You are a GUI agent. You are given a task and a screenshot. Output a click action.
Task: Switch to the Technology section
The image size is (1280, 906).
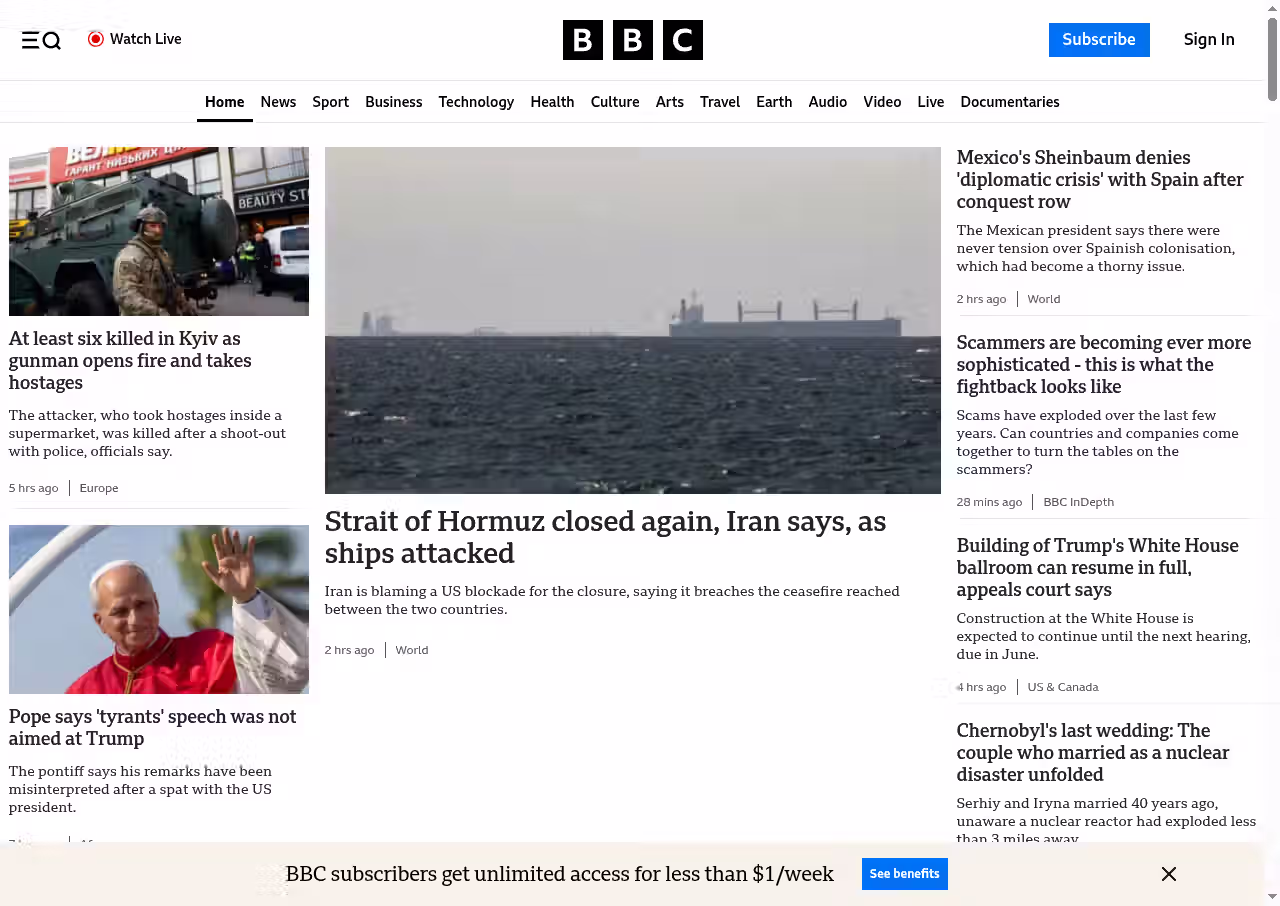(x=476, y=102)
